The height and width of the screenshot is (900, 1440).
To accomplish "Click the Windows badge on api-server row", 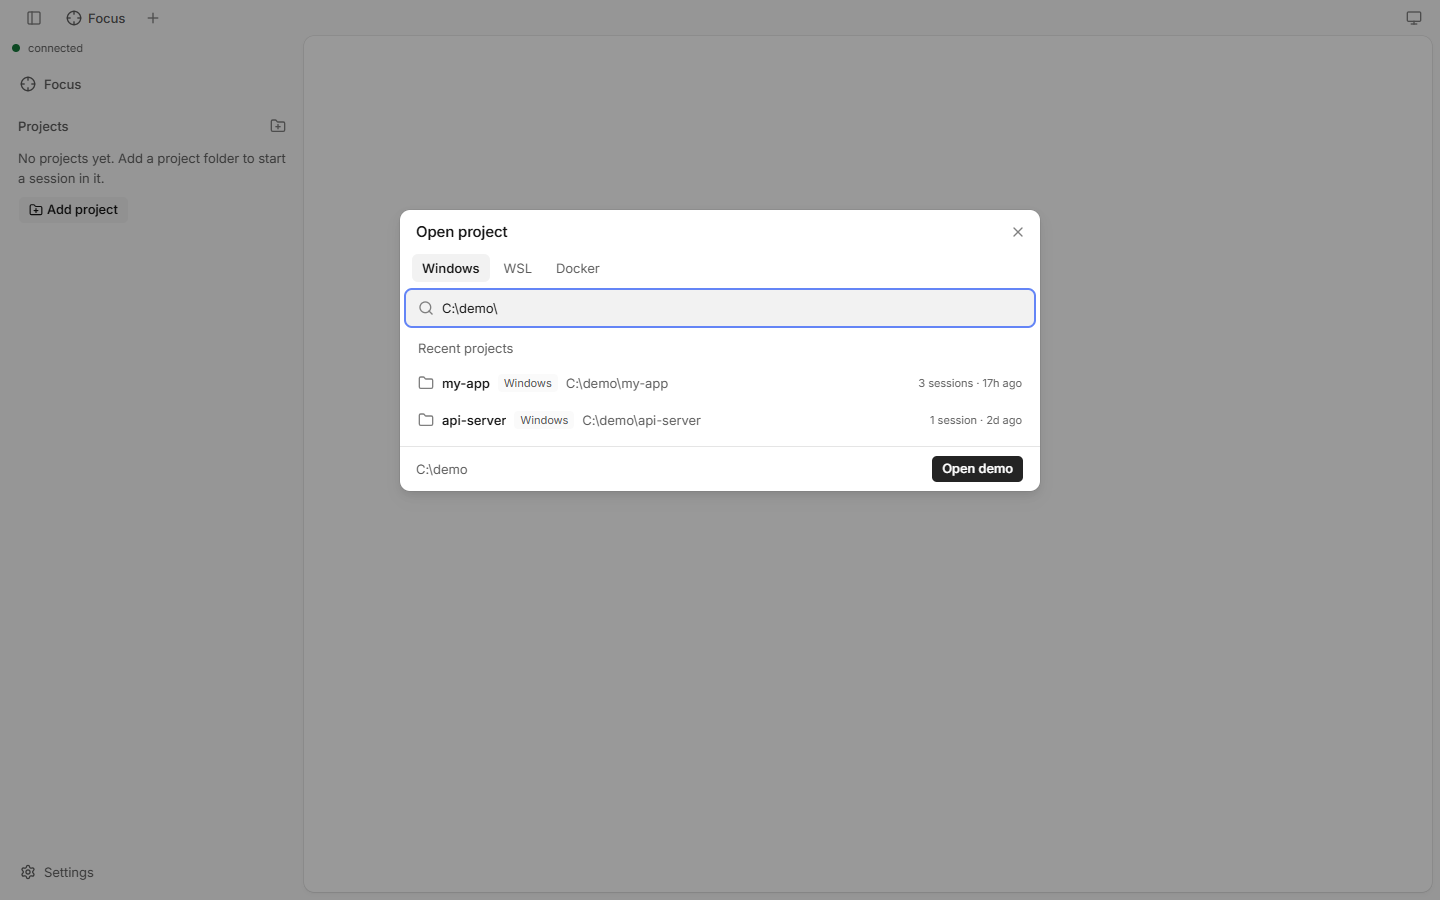I will click(x=544, y=420).
